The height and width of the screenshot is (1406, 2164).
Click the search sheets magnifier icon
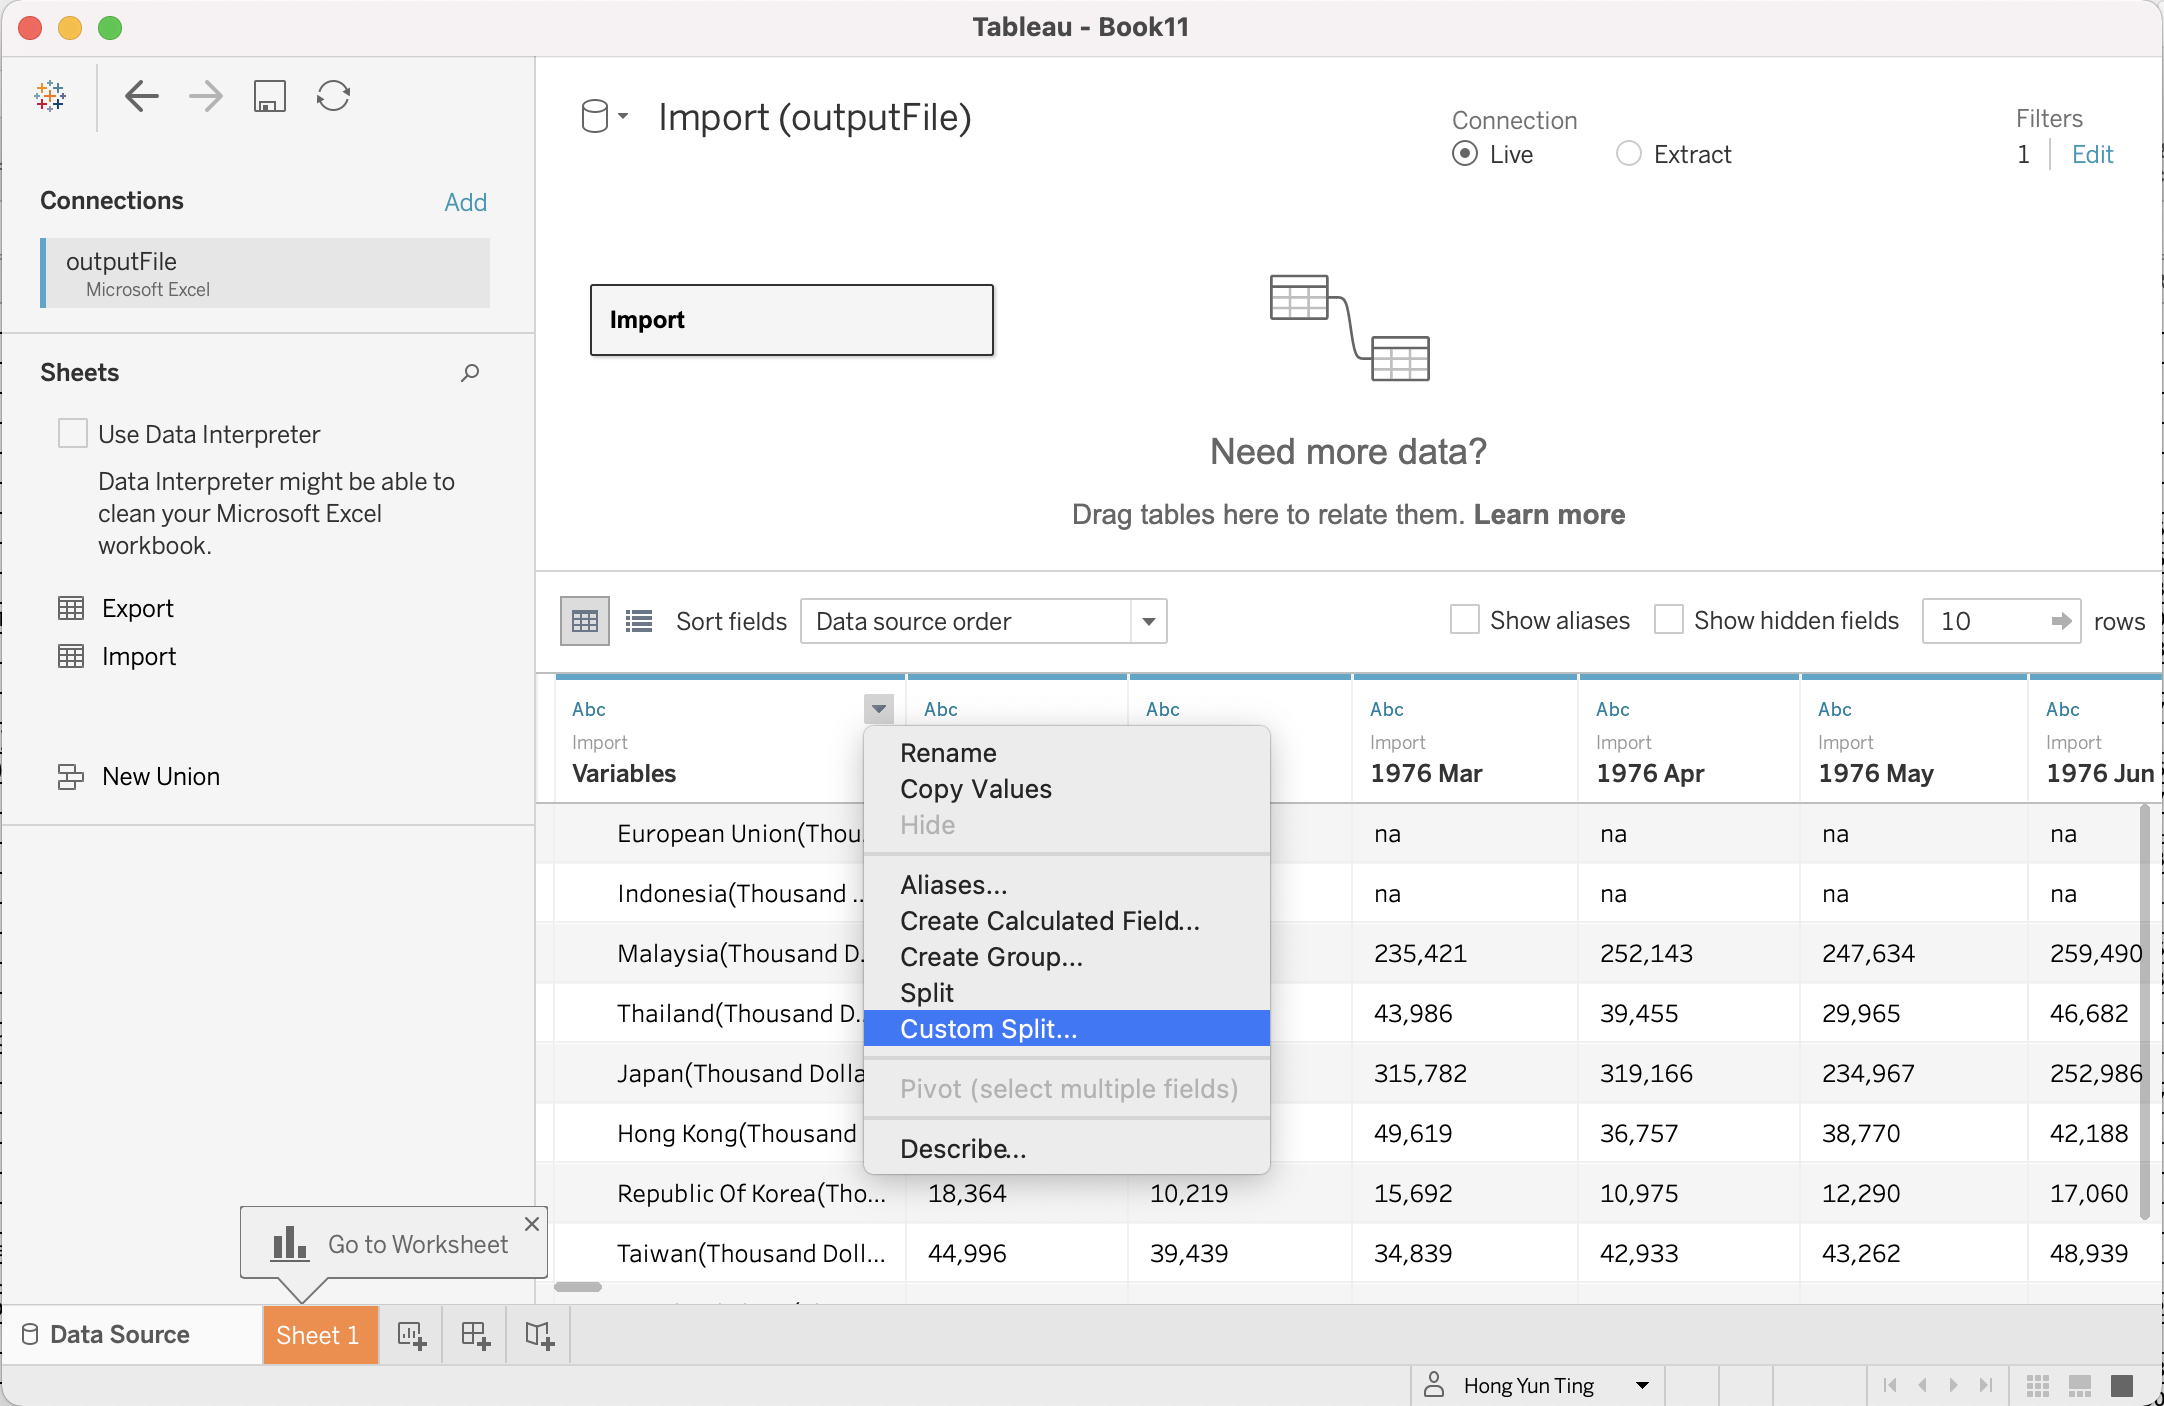pyautogui.click(x=470, y=373)
